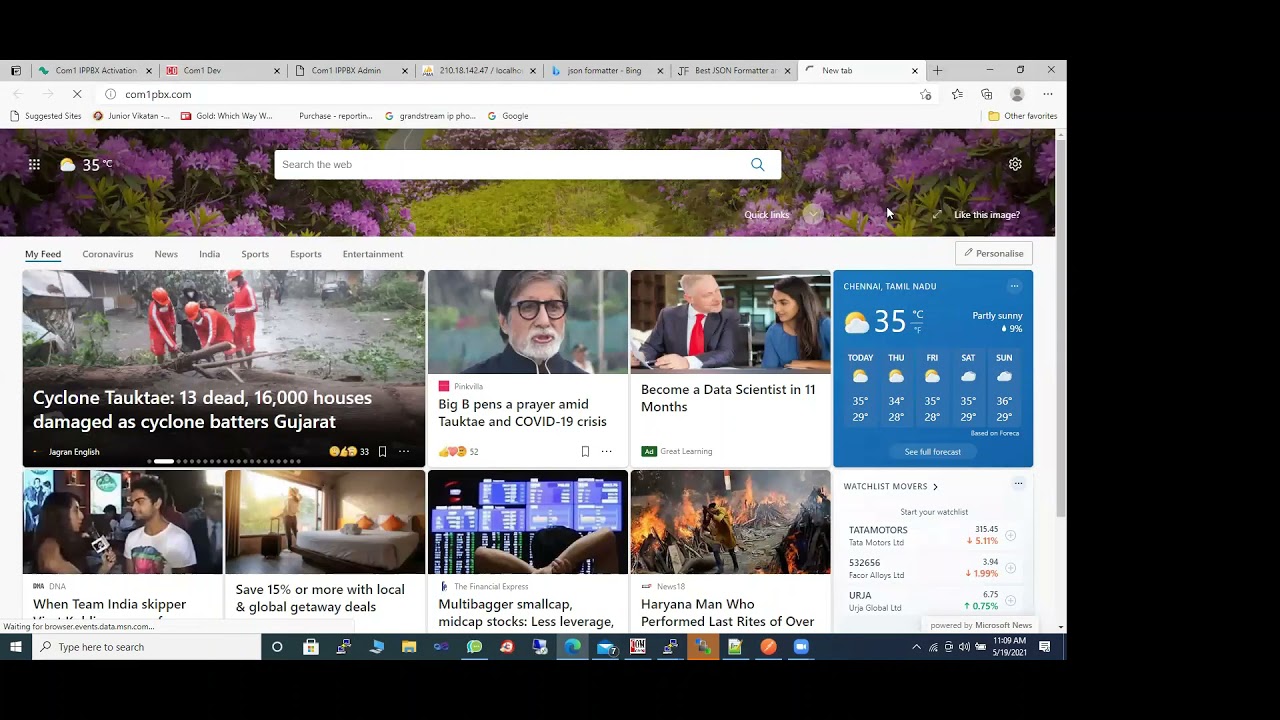This screenshot has height=720, width=1280.
Task: Select the India feed tab
Action: [209, 254]
